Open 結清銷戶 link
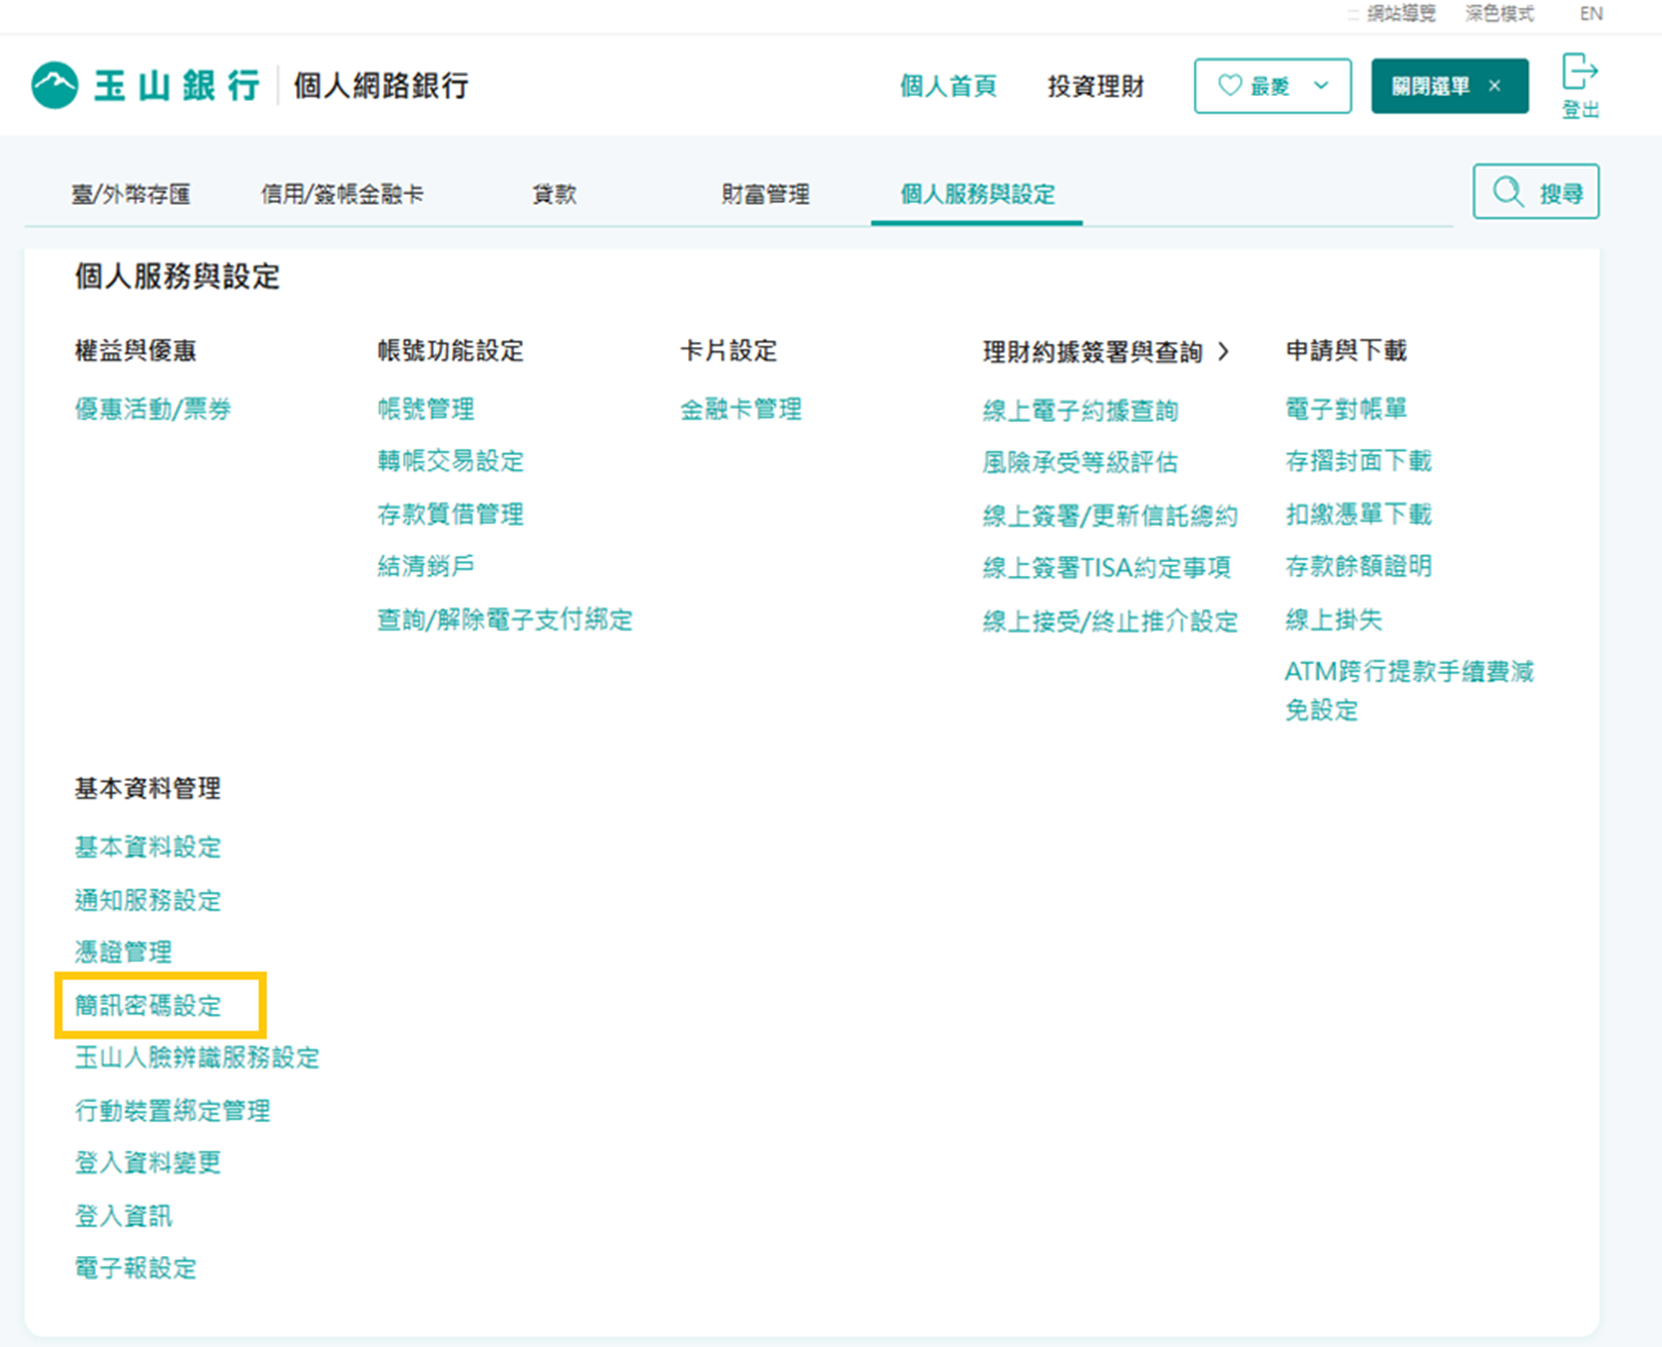 [x=426, y=566]
